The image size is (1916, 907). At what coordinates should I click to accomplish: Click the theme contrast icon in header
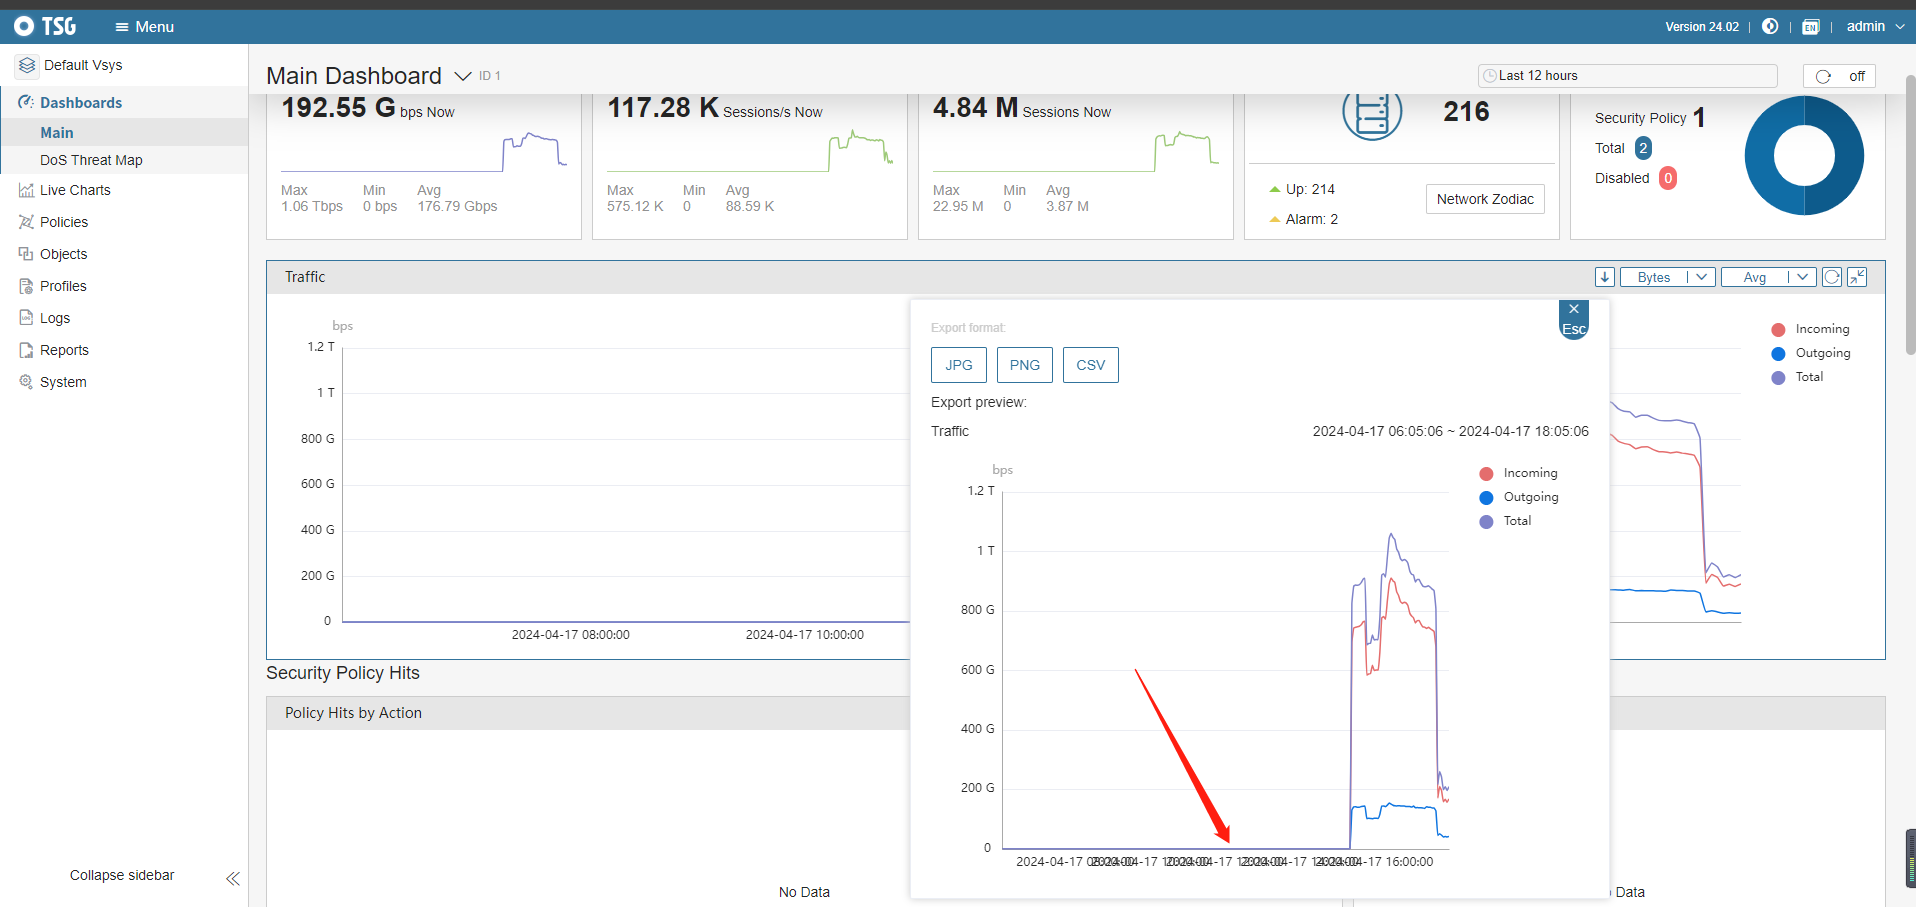click(1770, 27)
